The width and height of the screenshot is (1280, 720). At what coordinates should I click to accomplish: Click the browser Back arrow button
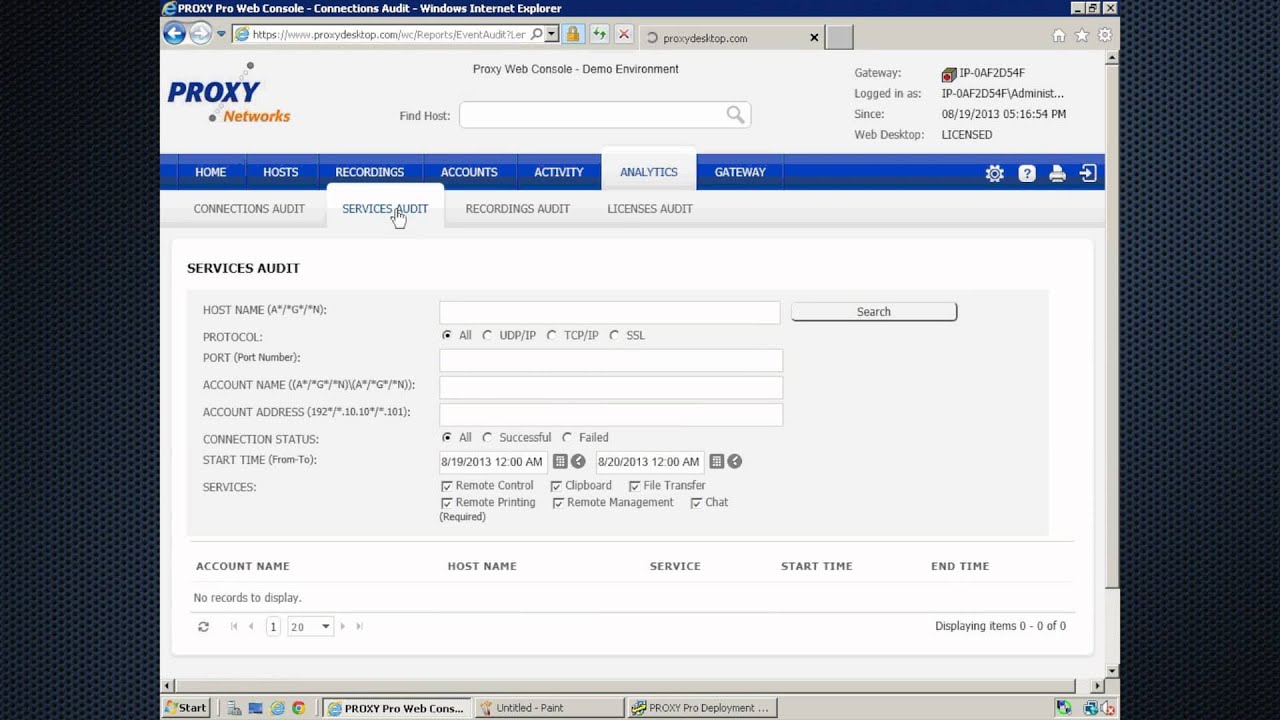click(x=175, y=34)
